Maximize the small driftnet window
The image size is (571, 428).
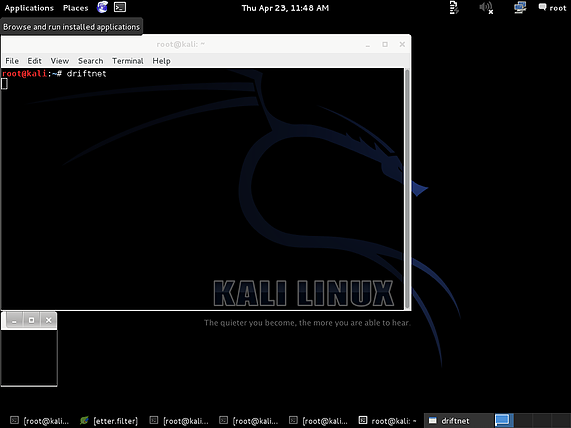31,320
